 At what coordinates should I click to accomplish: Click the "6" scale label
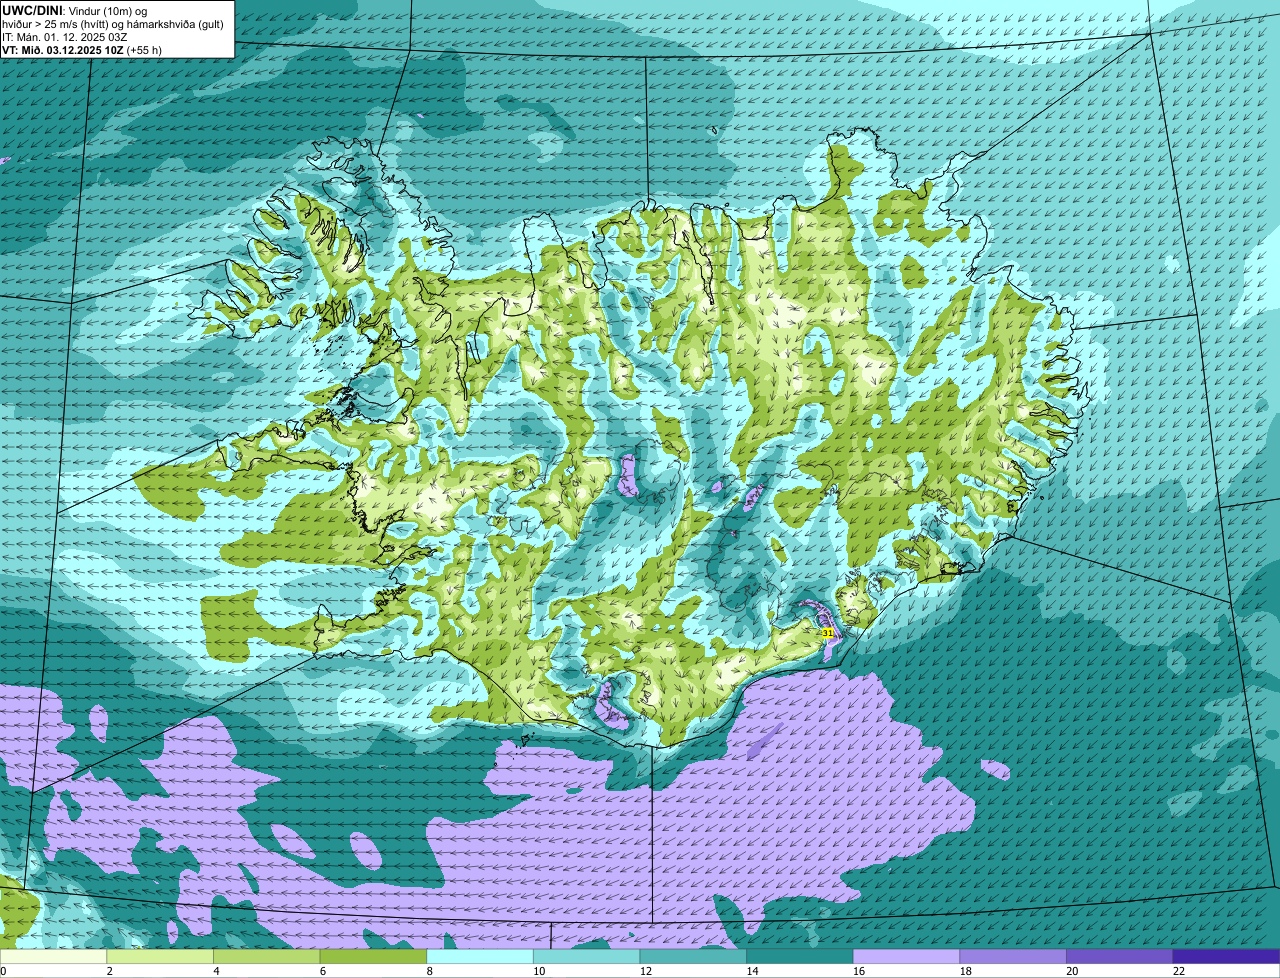[x=322, y=971]
